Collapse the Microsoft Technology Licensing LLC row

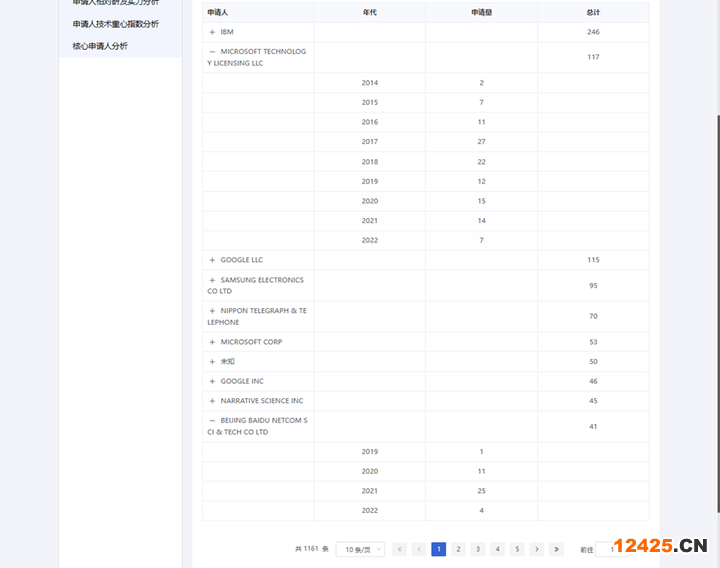(212, 51)
